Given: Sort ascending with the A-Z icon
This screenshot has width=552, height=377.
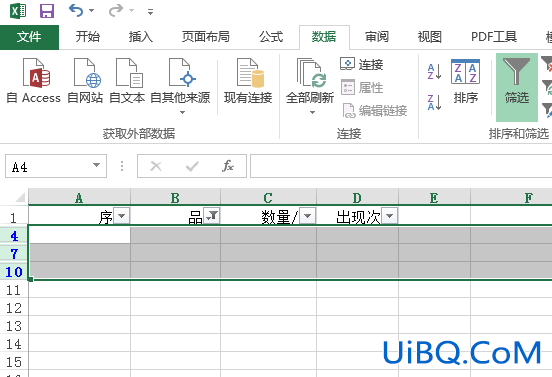Looking at the screenshot, I should click(x=434, y=71).
